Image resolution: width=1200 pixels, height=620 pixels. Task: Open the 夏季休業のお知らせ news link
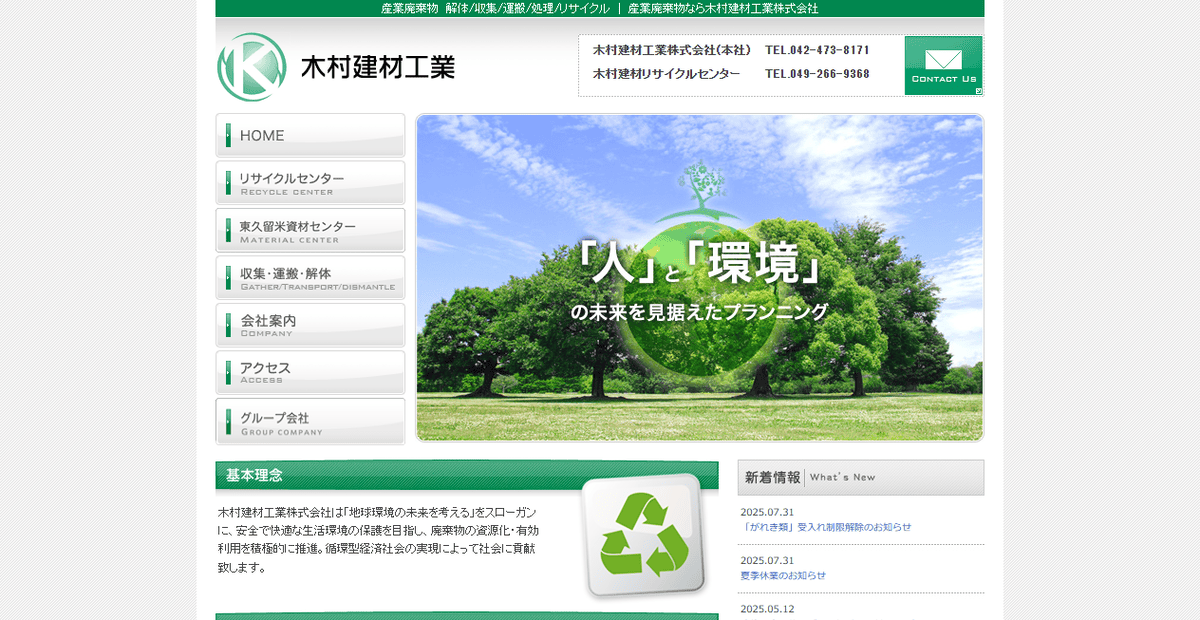(x=783, y=575)
